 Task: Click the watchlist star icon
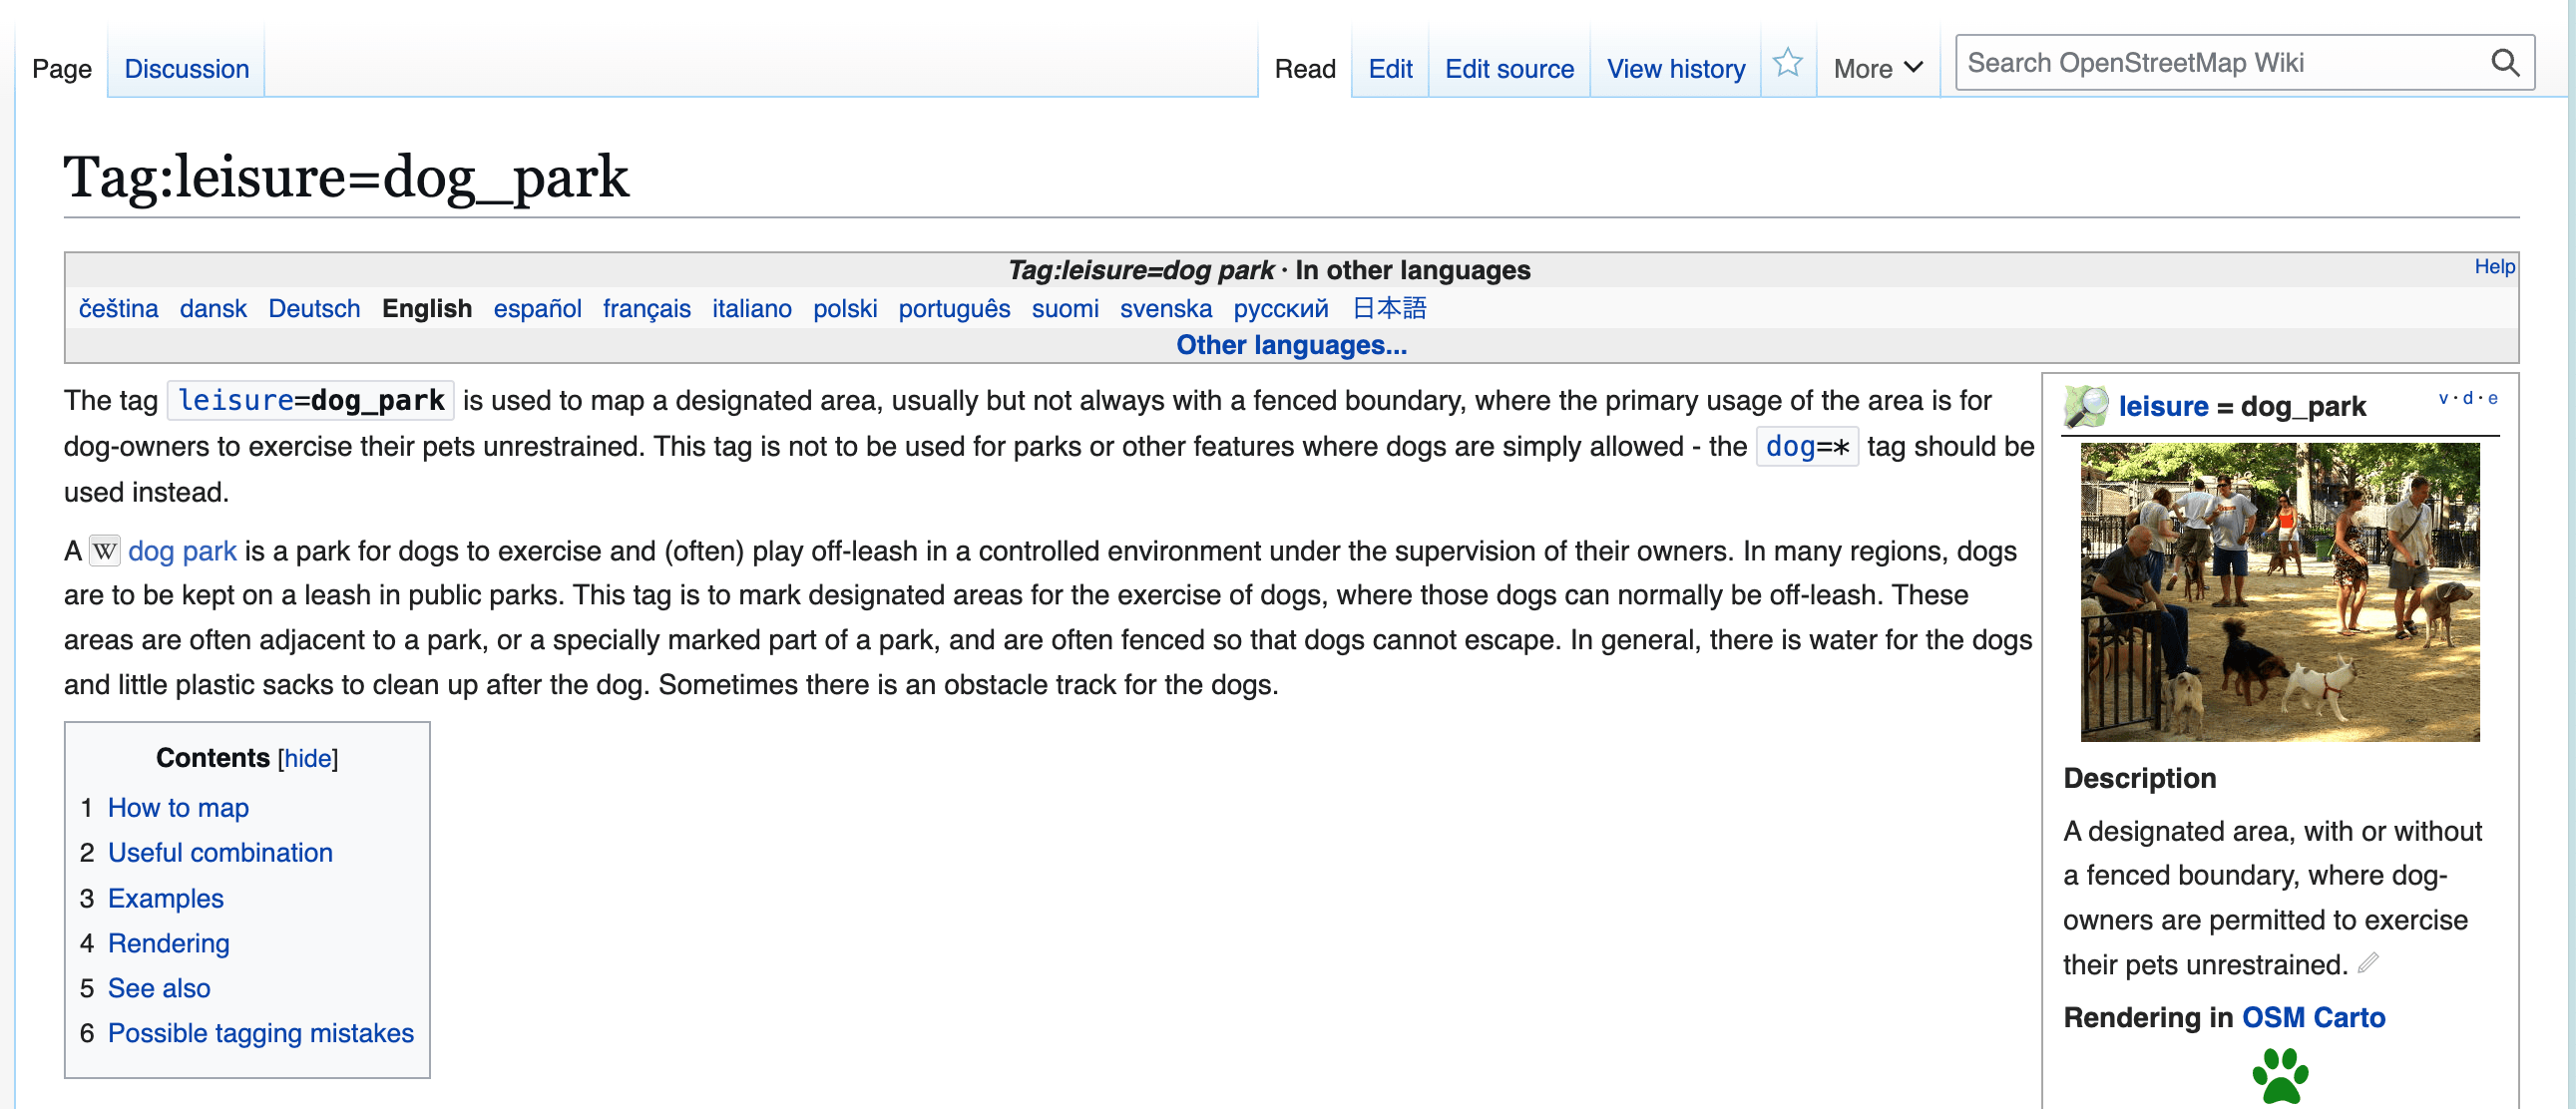pos(1786,64)
